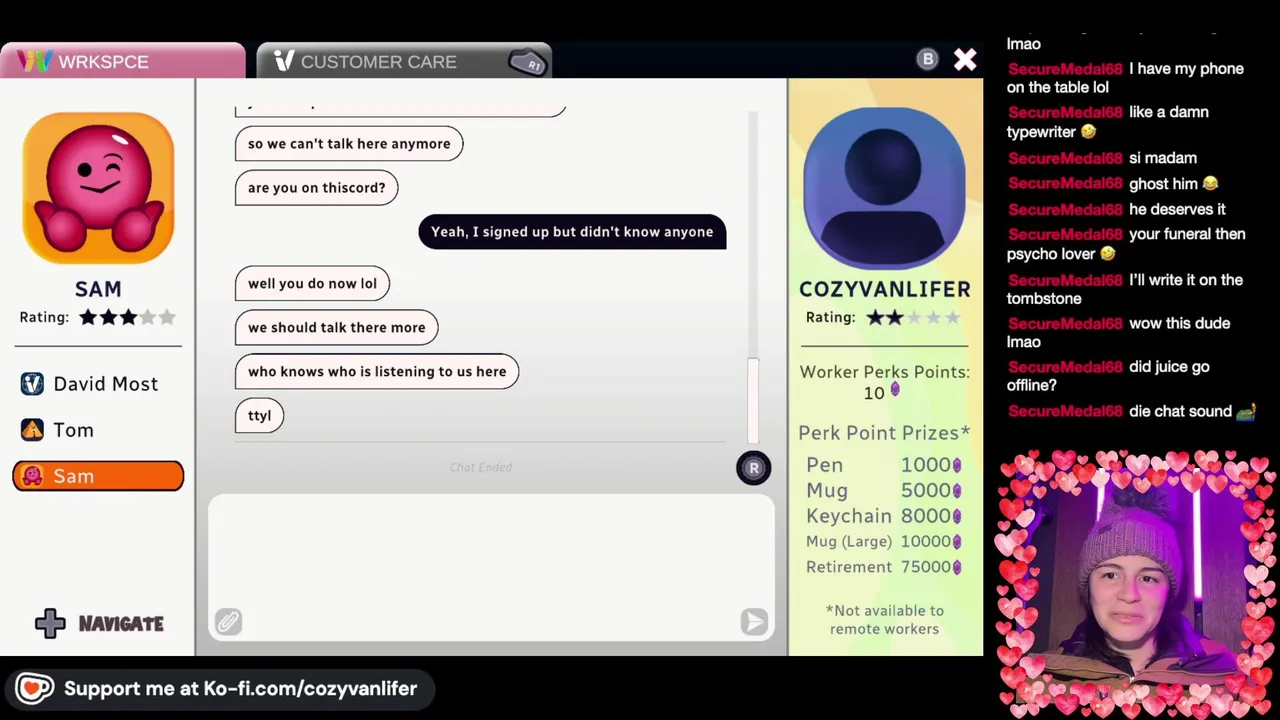Click message 'are you on thiscord?'
Image resolution: width=1280 pixels, height=720 pixels.
(317, 188)
